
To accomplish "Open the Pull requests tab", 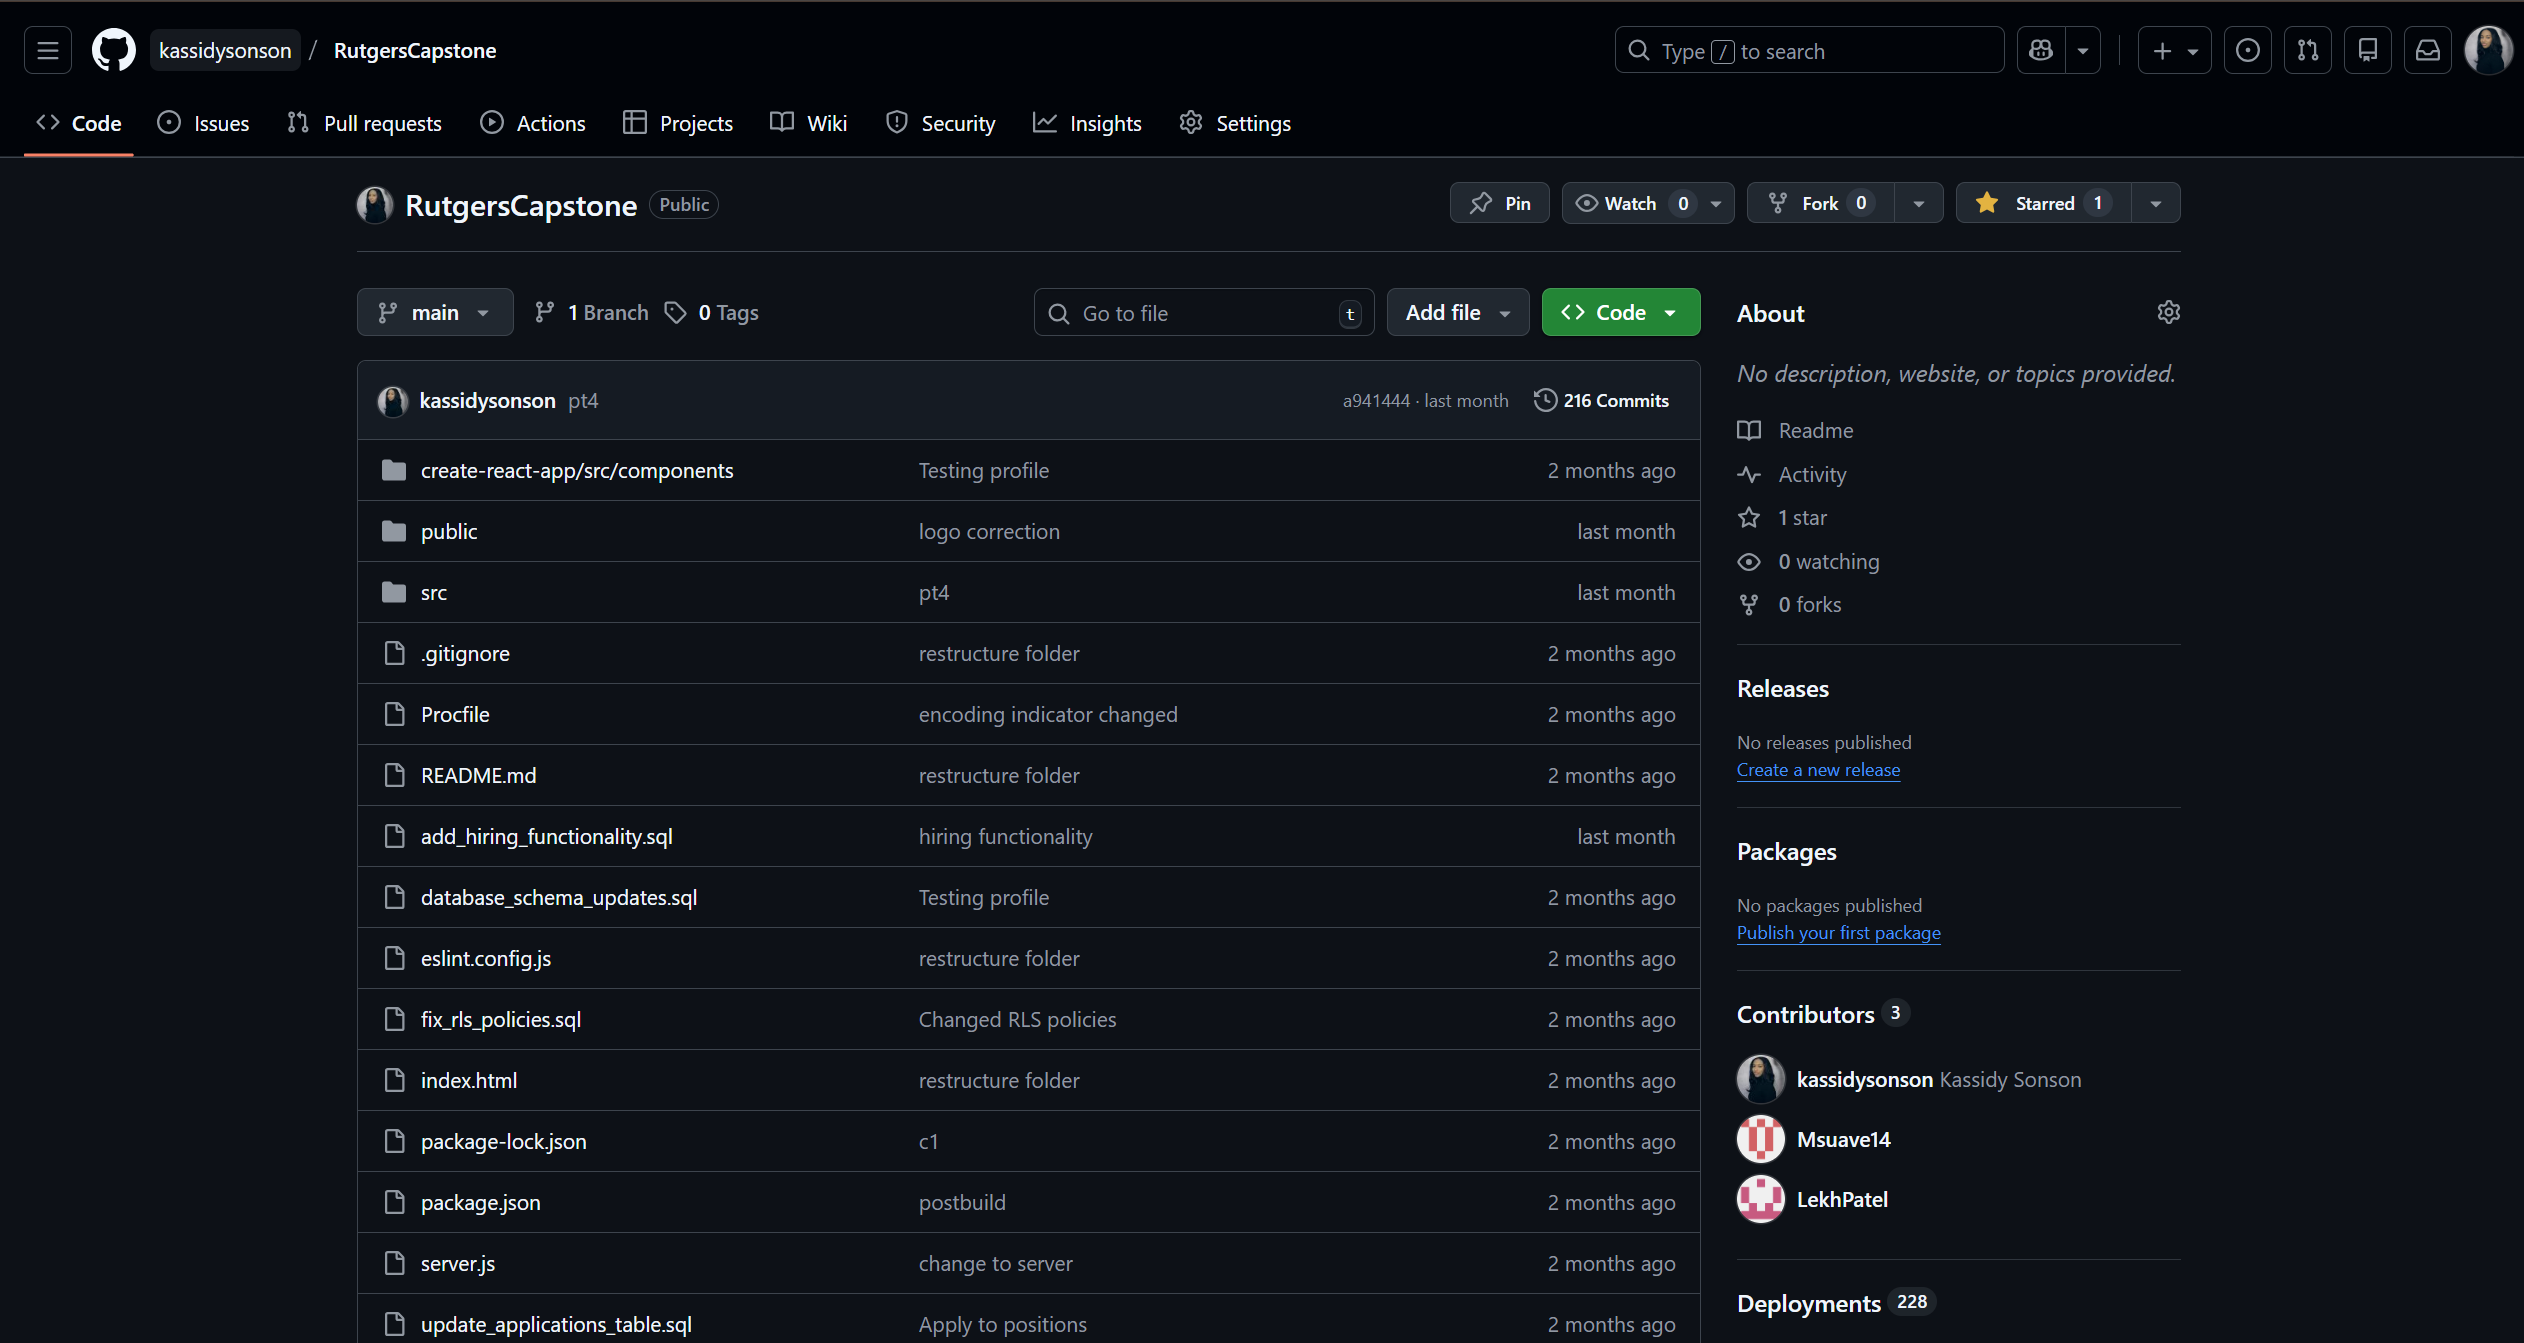I will click(x=365, y=123).
